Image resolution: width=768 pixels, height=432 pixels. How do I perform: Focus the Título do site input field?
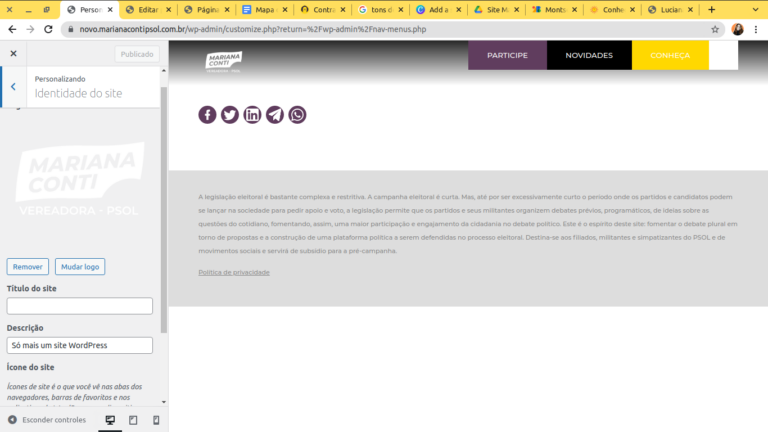(79, 306)
